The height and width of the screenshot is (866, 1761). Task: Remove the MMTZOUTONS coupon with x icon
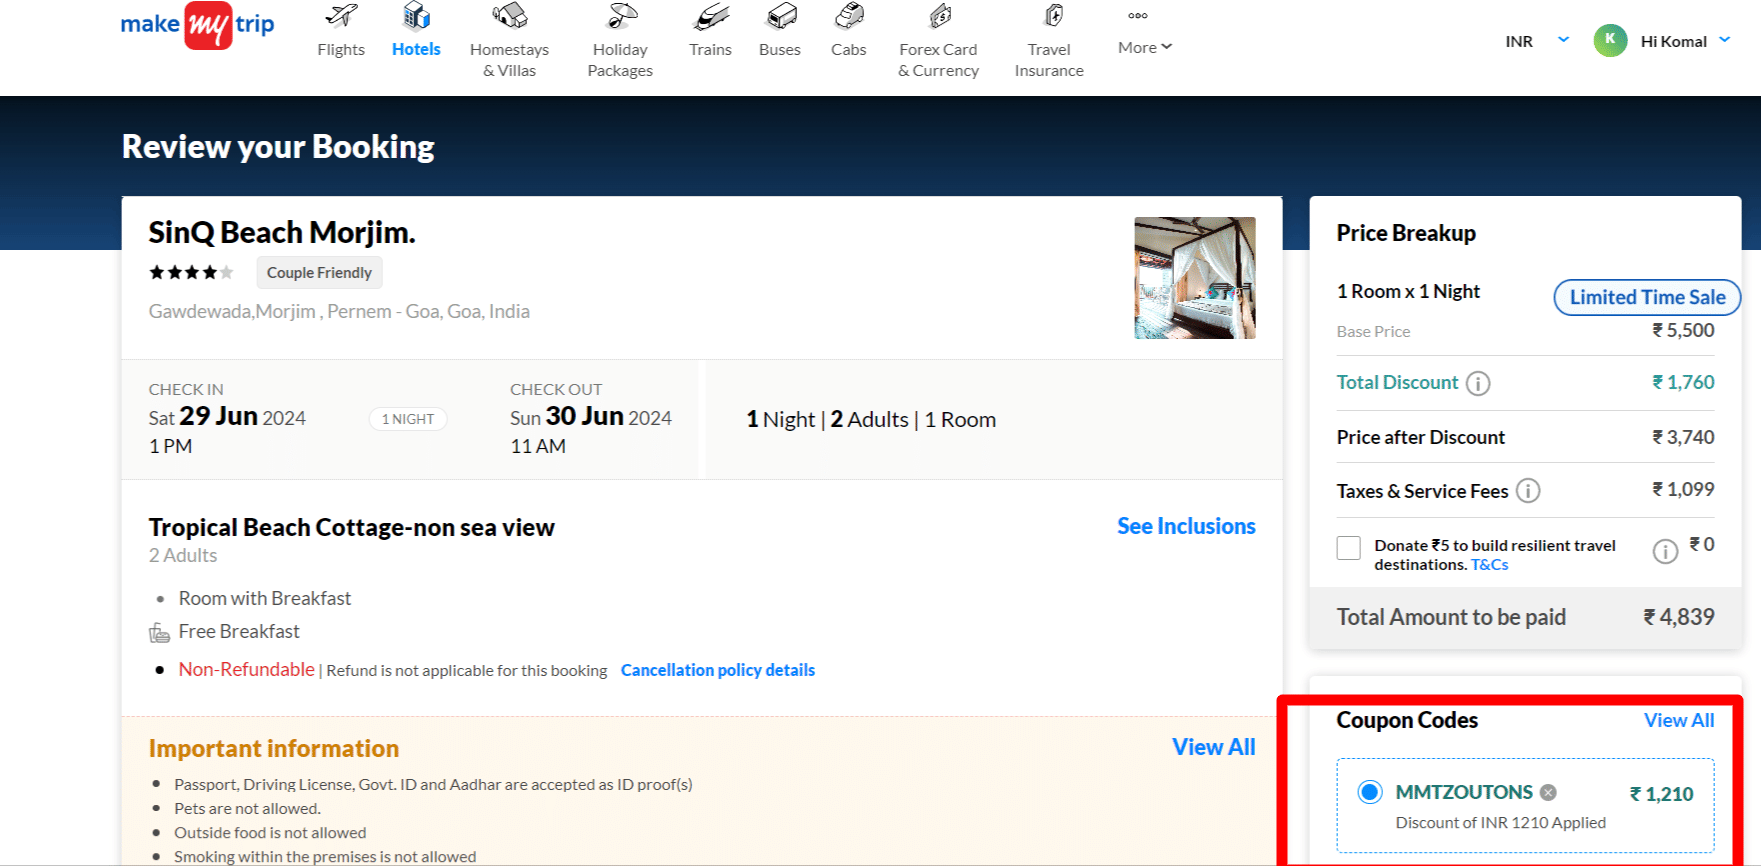point(1548,793)
